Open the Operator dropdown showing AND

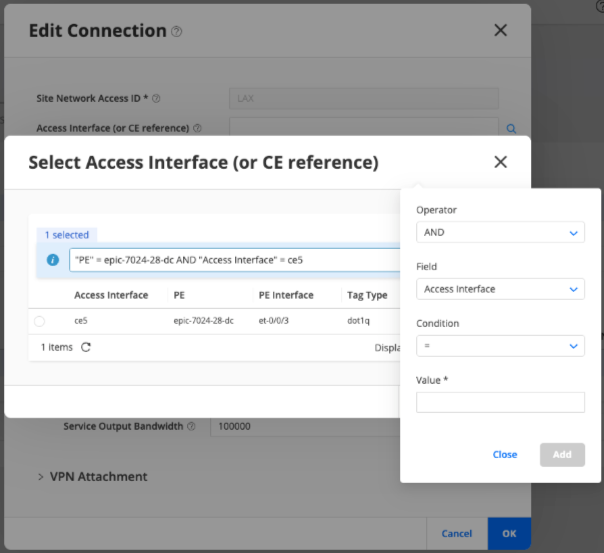(x=500, y=232)
